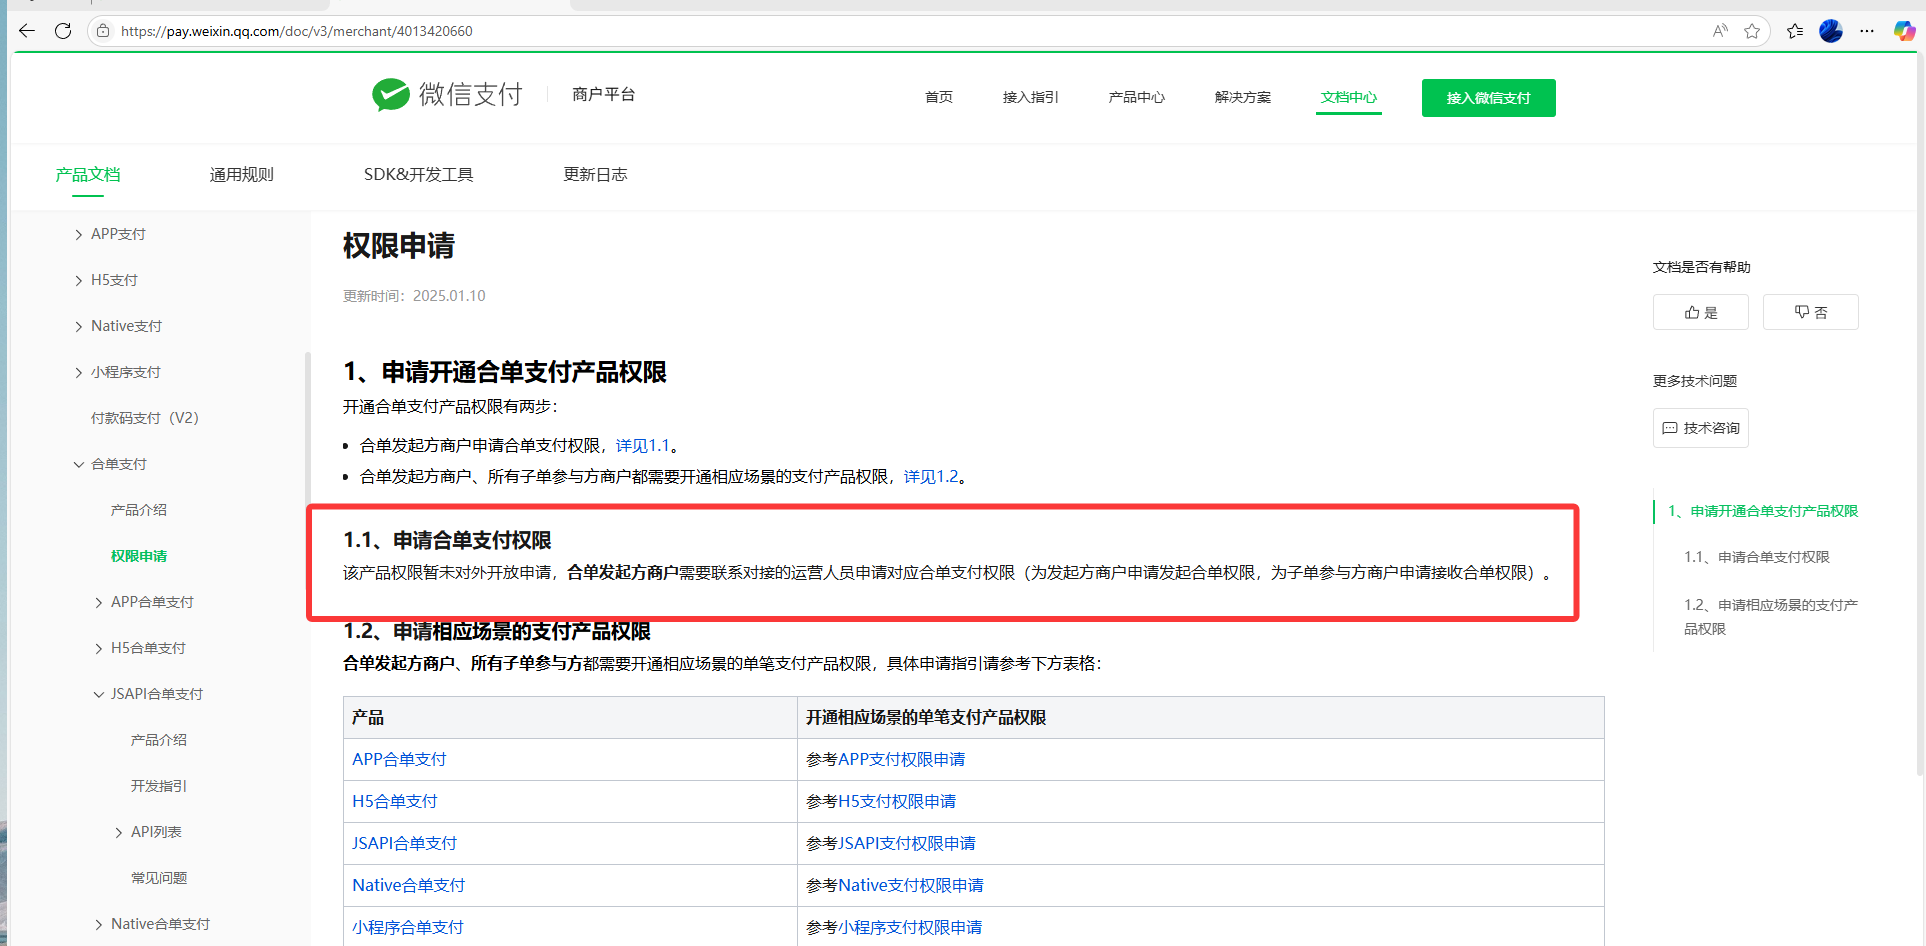The image size is (1926, 946).
Task: Switch to SDK&开发工具 tab
Action: pyautogui.click(x=418, y=175)
